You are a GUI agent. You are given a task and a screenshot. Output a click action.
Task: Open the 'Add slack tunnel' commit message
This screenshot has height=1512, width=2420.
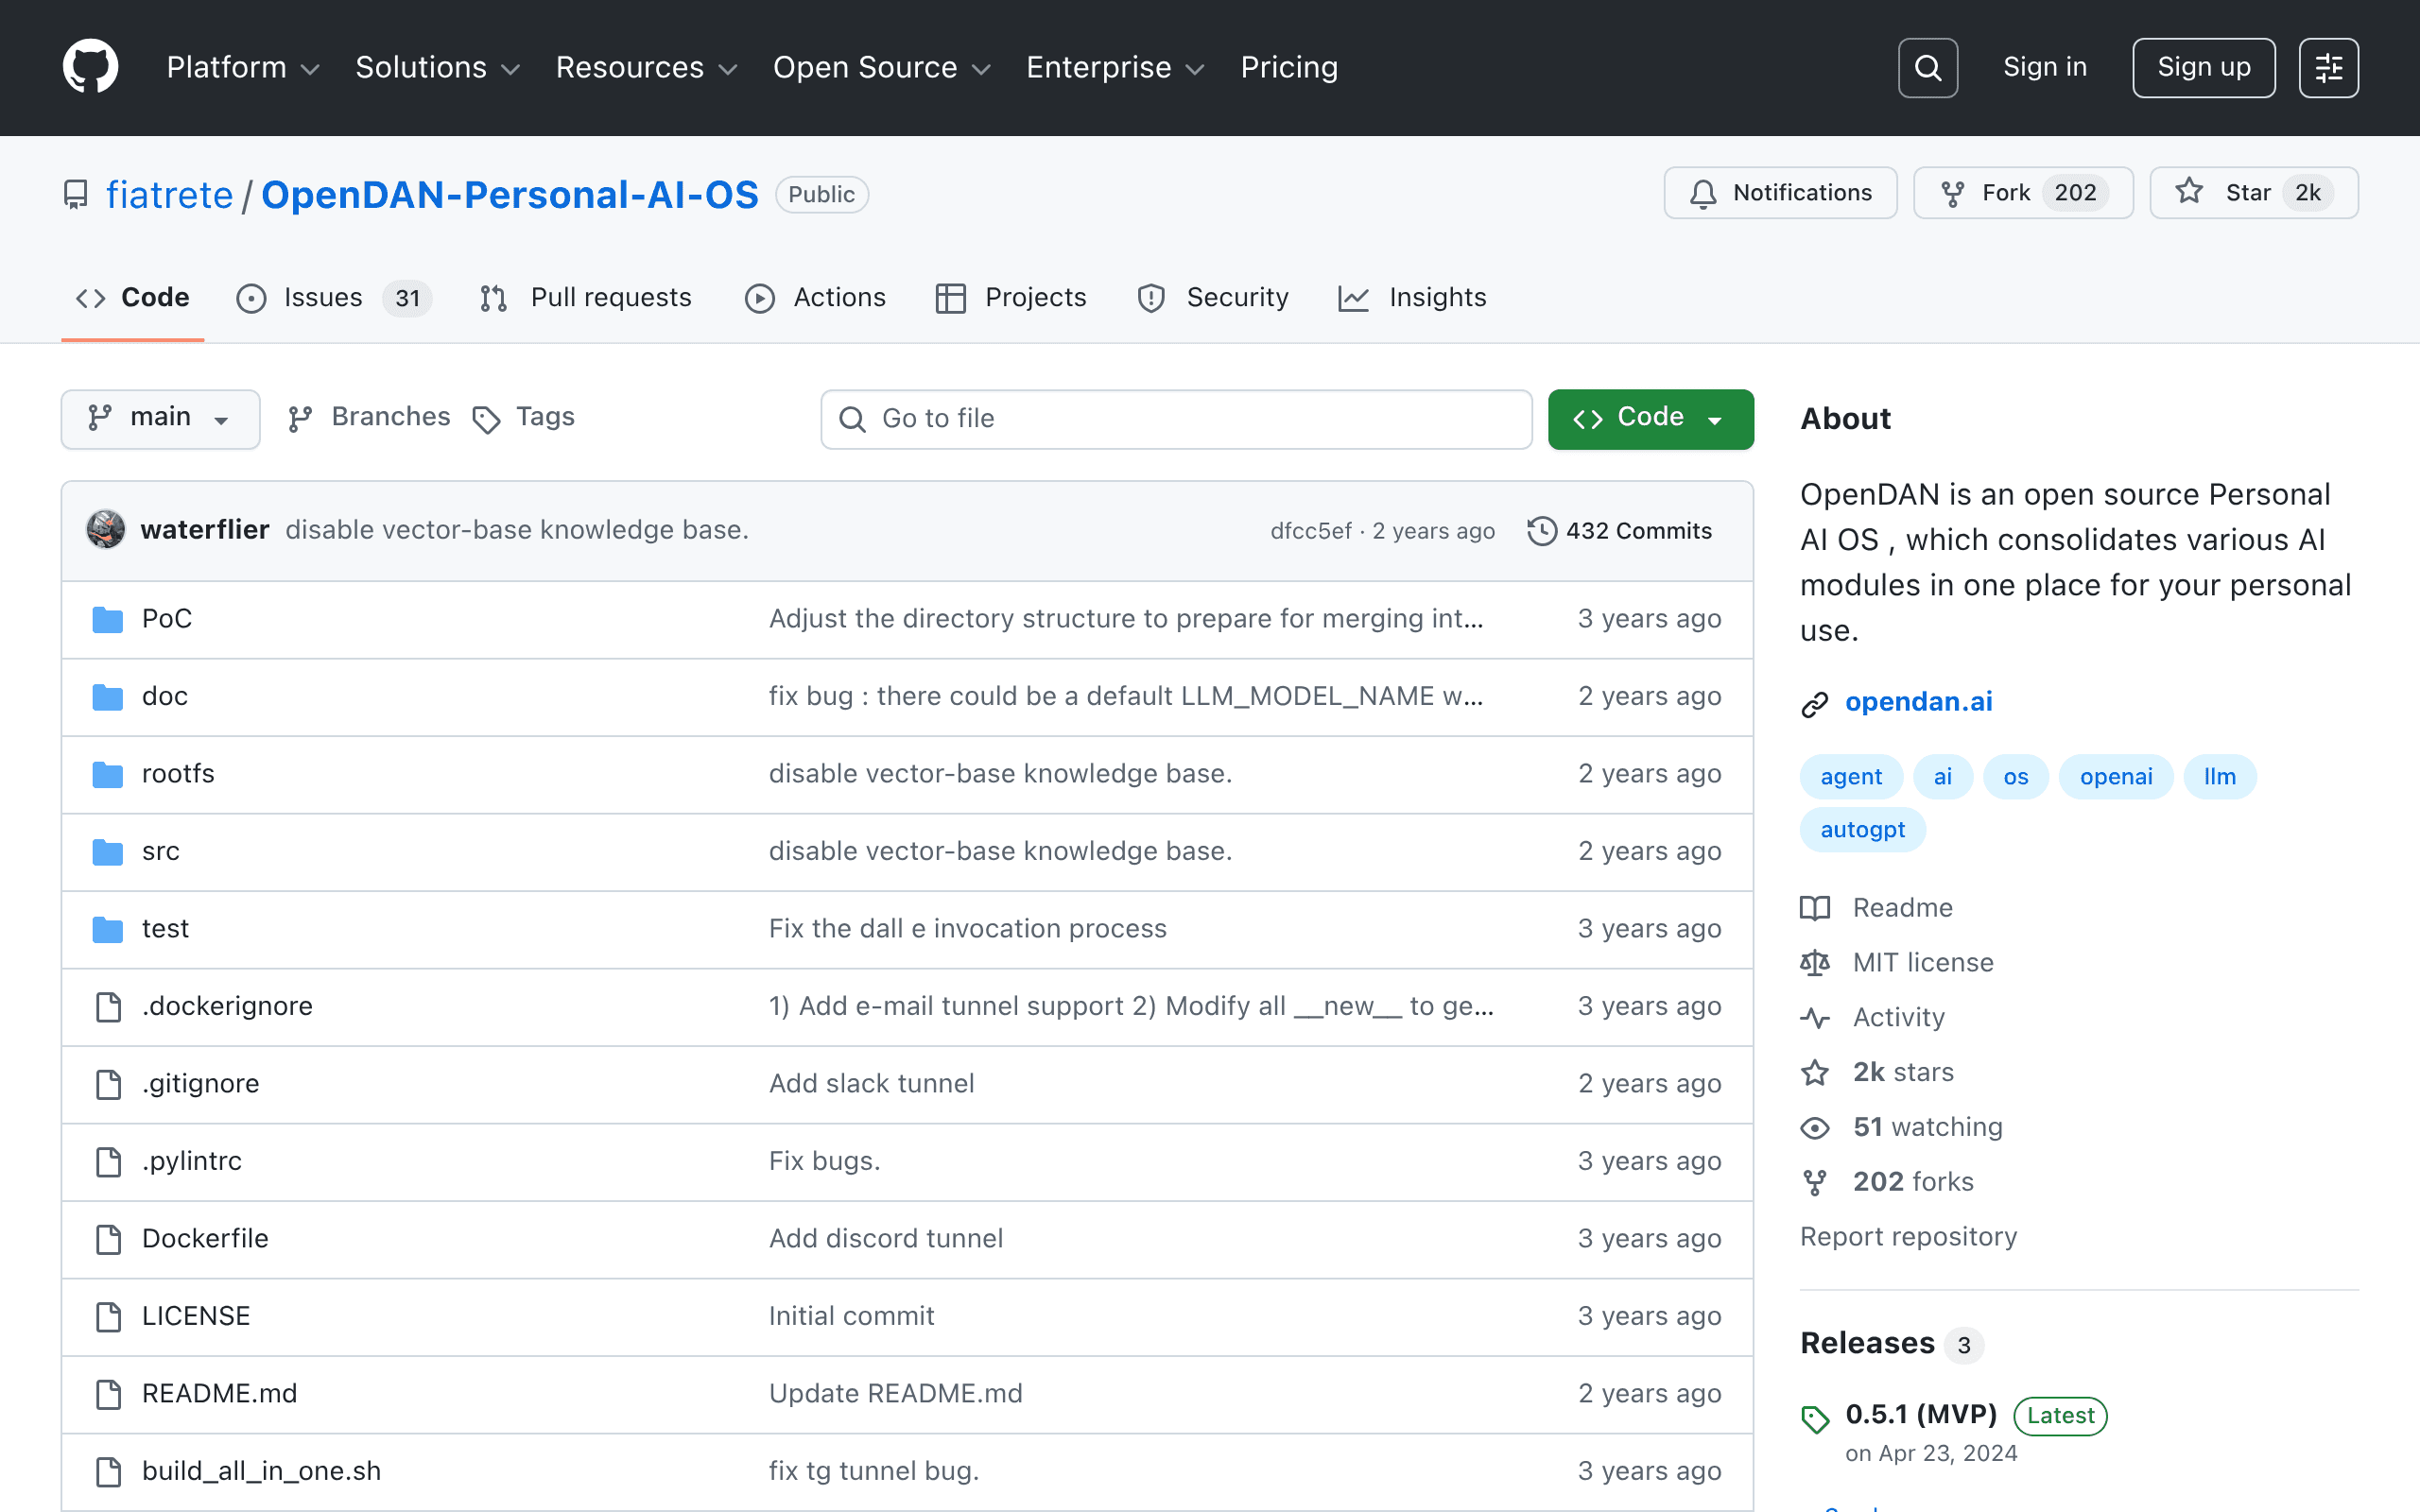click(871, 1083)
